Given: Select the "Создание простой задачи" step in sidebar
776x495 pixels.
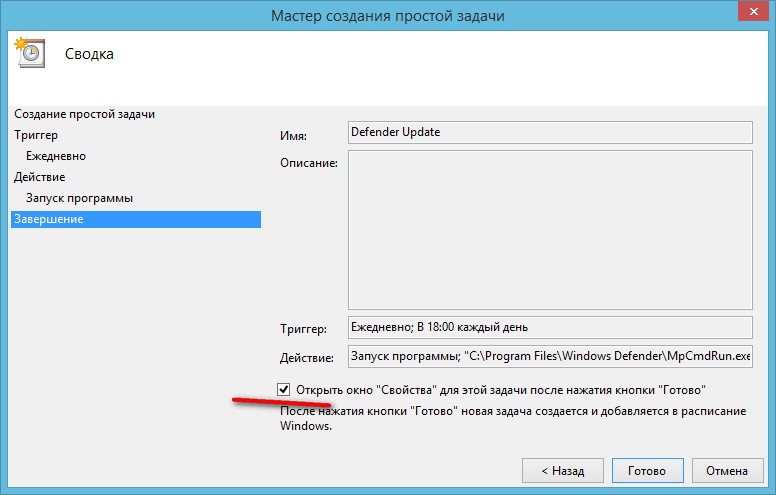Looking at the screenshot, I should tap(84, 114).
